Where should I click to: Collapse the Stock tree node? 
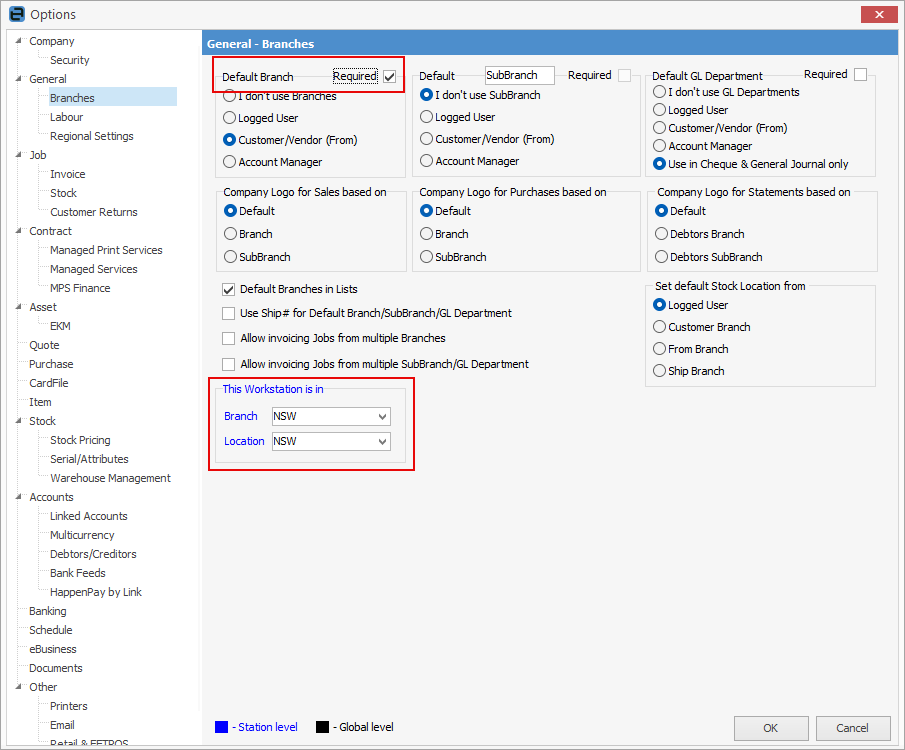pos(18,421)
